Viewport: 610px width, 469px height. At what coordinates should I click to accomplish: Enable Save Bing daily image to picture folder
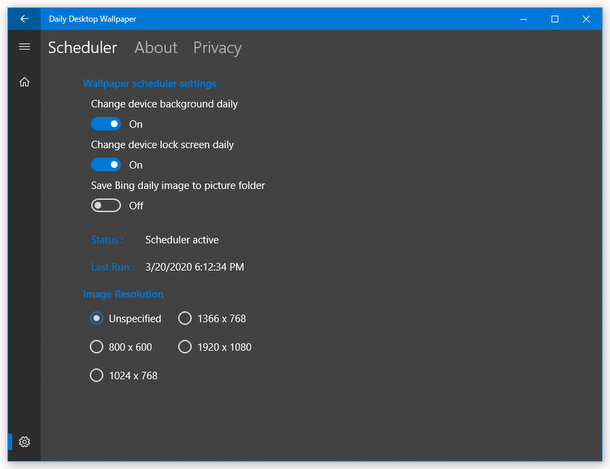[106, 205]
